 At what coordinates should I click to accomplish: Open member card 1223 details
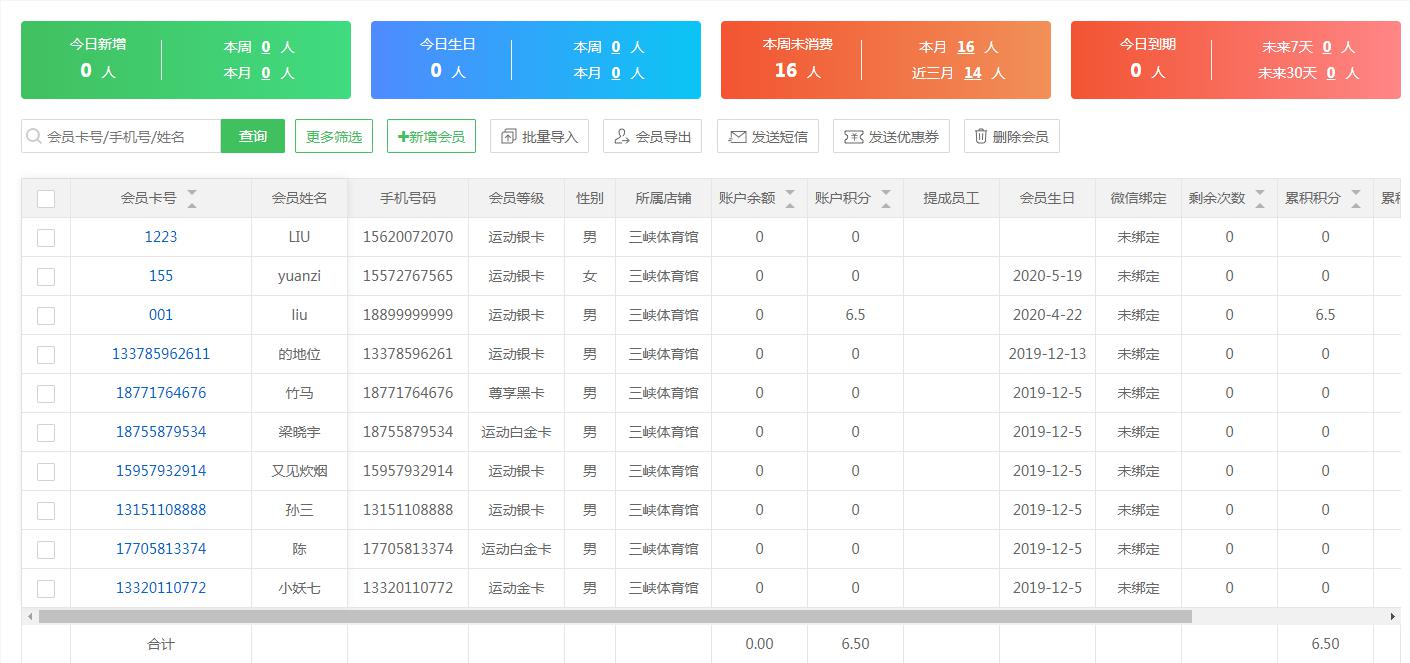(x=160, y=237)
